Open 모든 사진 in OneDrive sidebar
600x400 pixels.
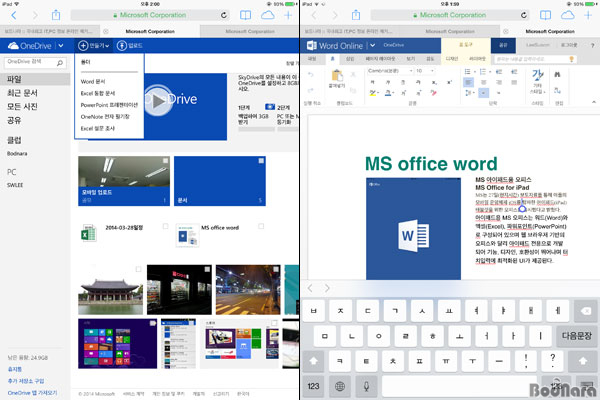(22, 106)
